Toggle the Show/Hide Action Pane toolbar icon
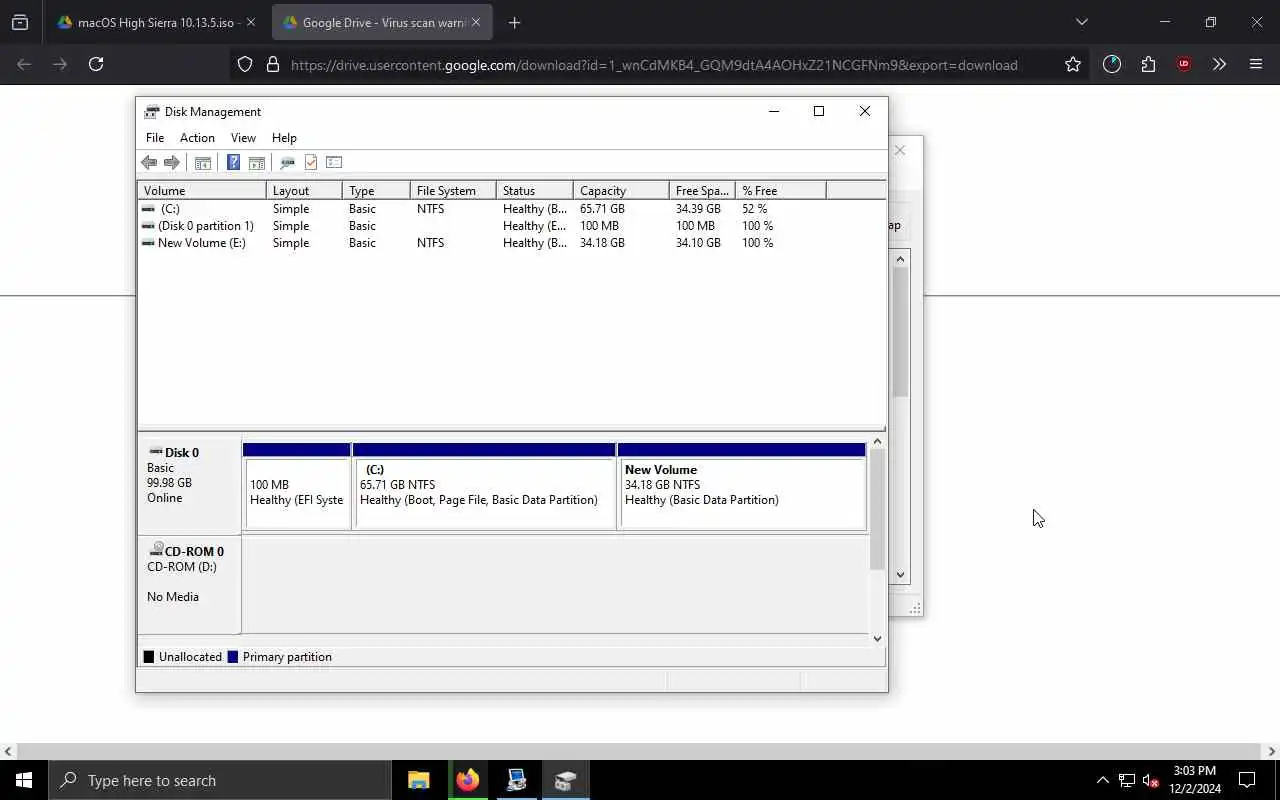1280x800 pixels. coord(257,162)
